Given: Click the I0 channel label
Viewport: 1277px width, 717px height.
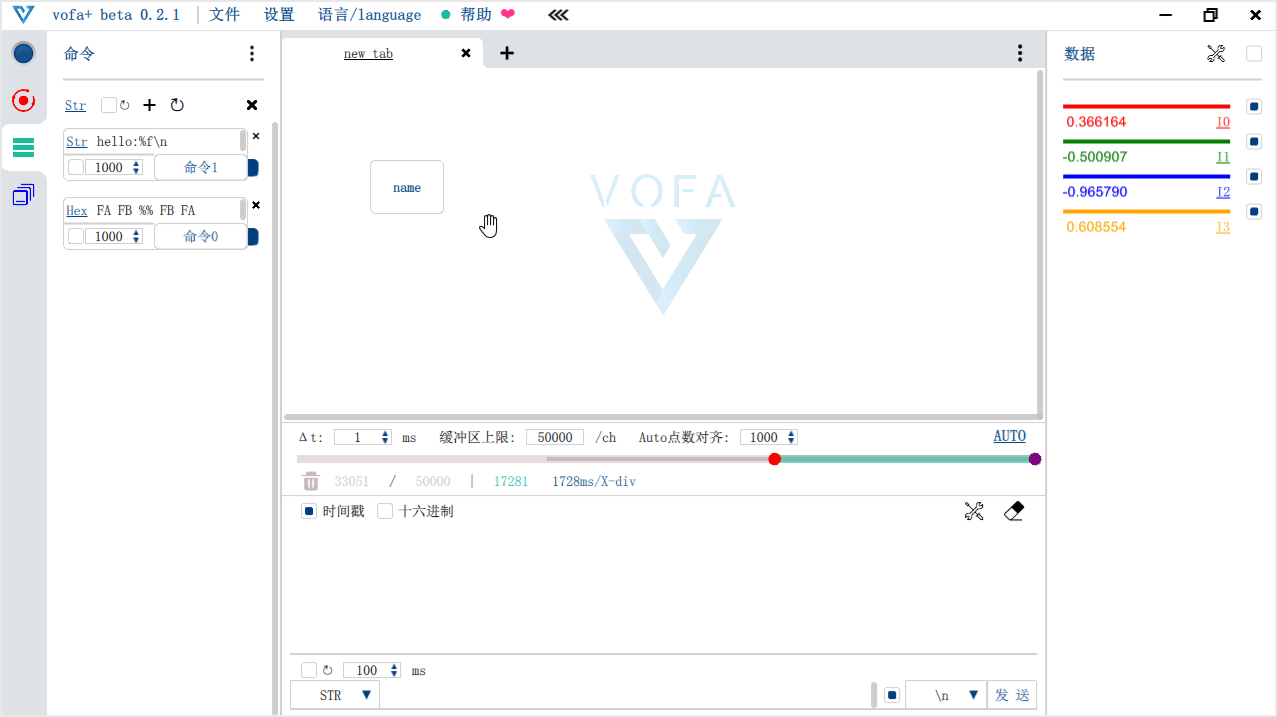Looking at the screenshot, I should (1223, 122).
